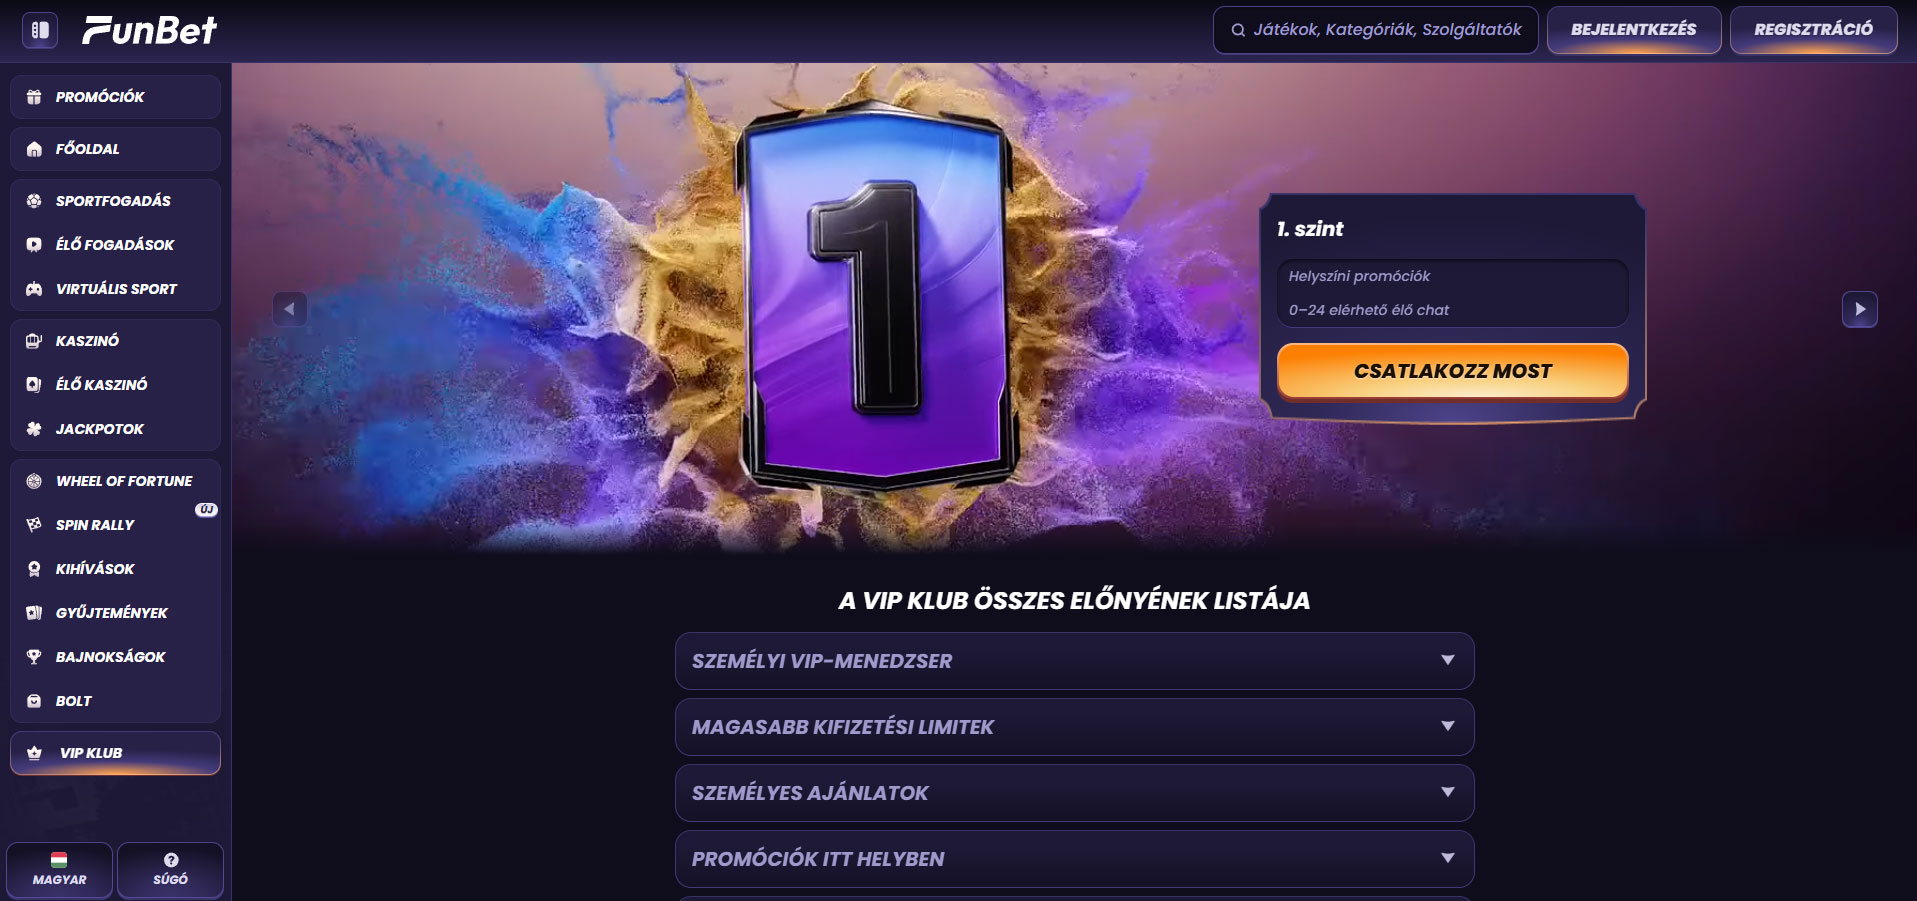The image size is (1917, 901).
Task: Open the Wheel of Fortune wheel icon
Action: pos(34,481)
